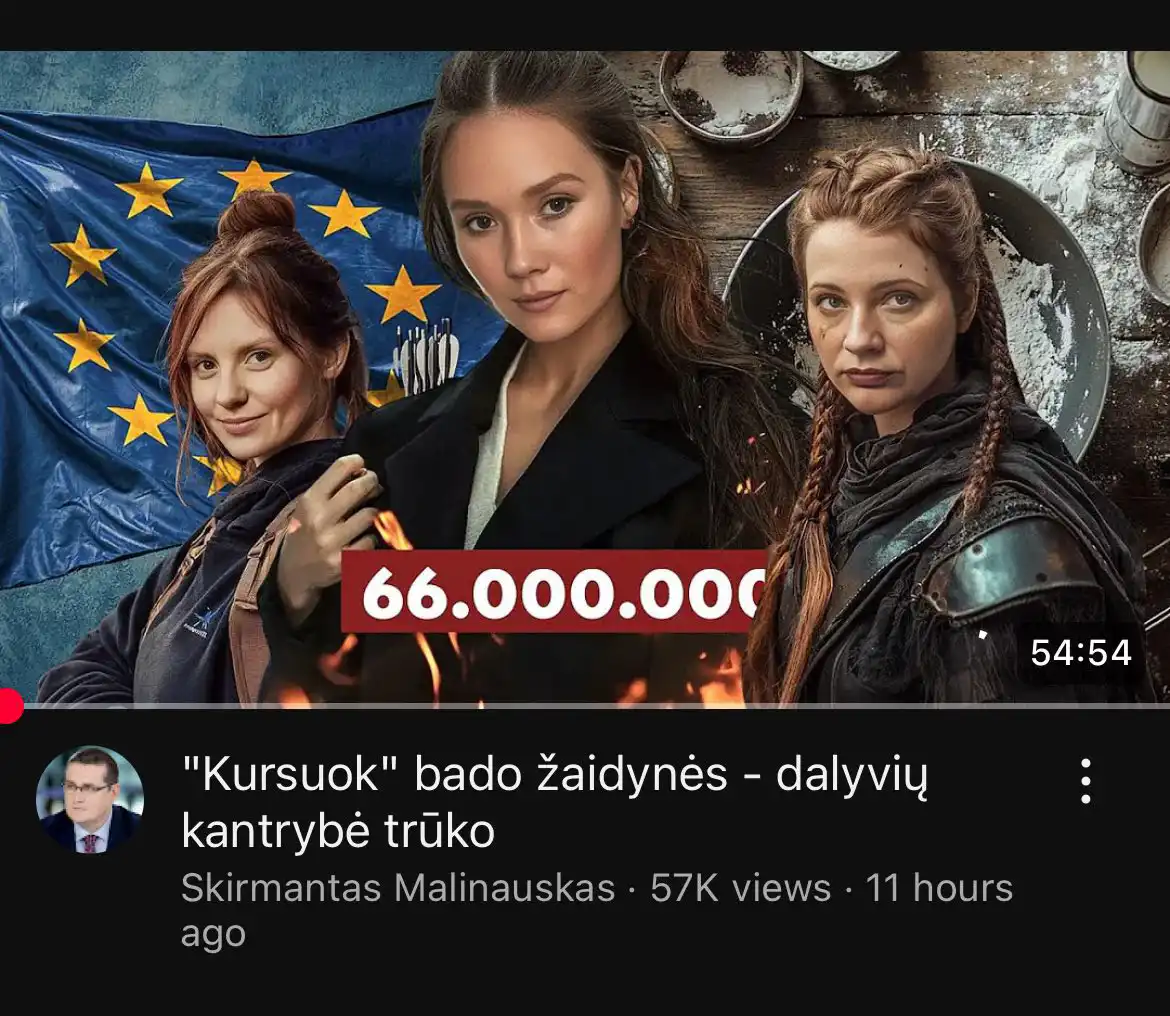Viewport: 1170px width, 1016px height.
Task: Click the arrows quiver in the thumbnail
Action: (x=426, y=357)
